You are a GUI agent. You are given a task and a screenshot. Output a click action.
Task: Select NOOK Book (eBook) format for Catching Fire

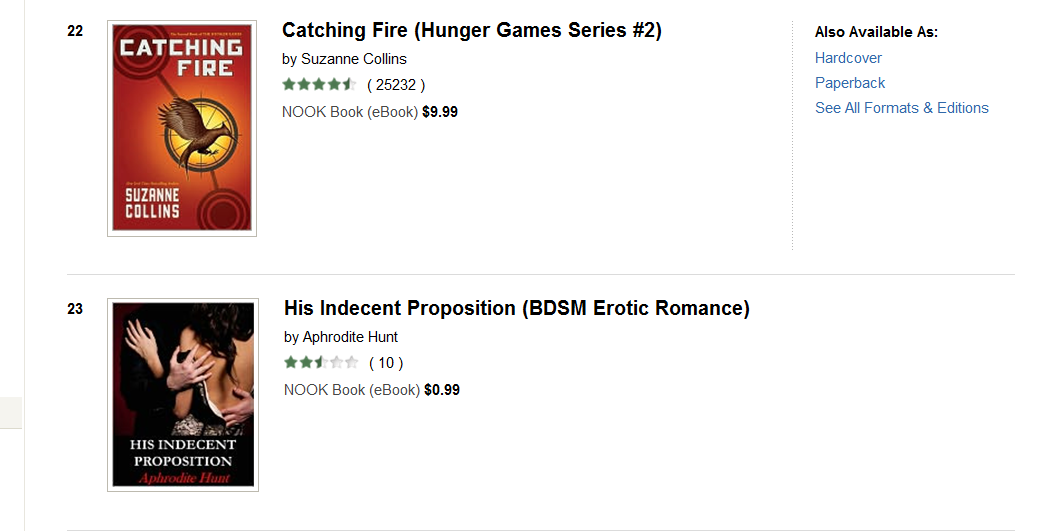[x=349, y=112]
